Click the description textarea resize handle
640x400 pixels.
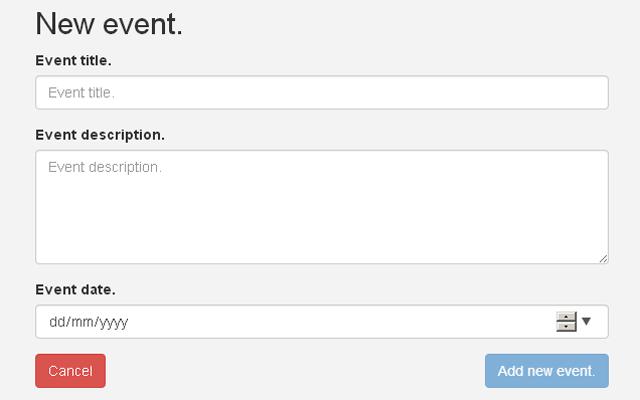coord(603,258)
